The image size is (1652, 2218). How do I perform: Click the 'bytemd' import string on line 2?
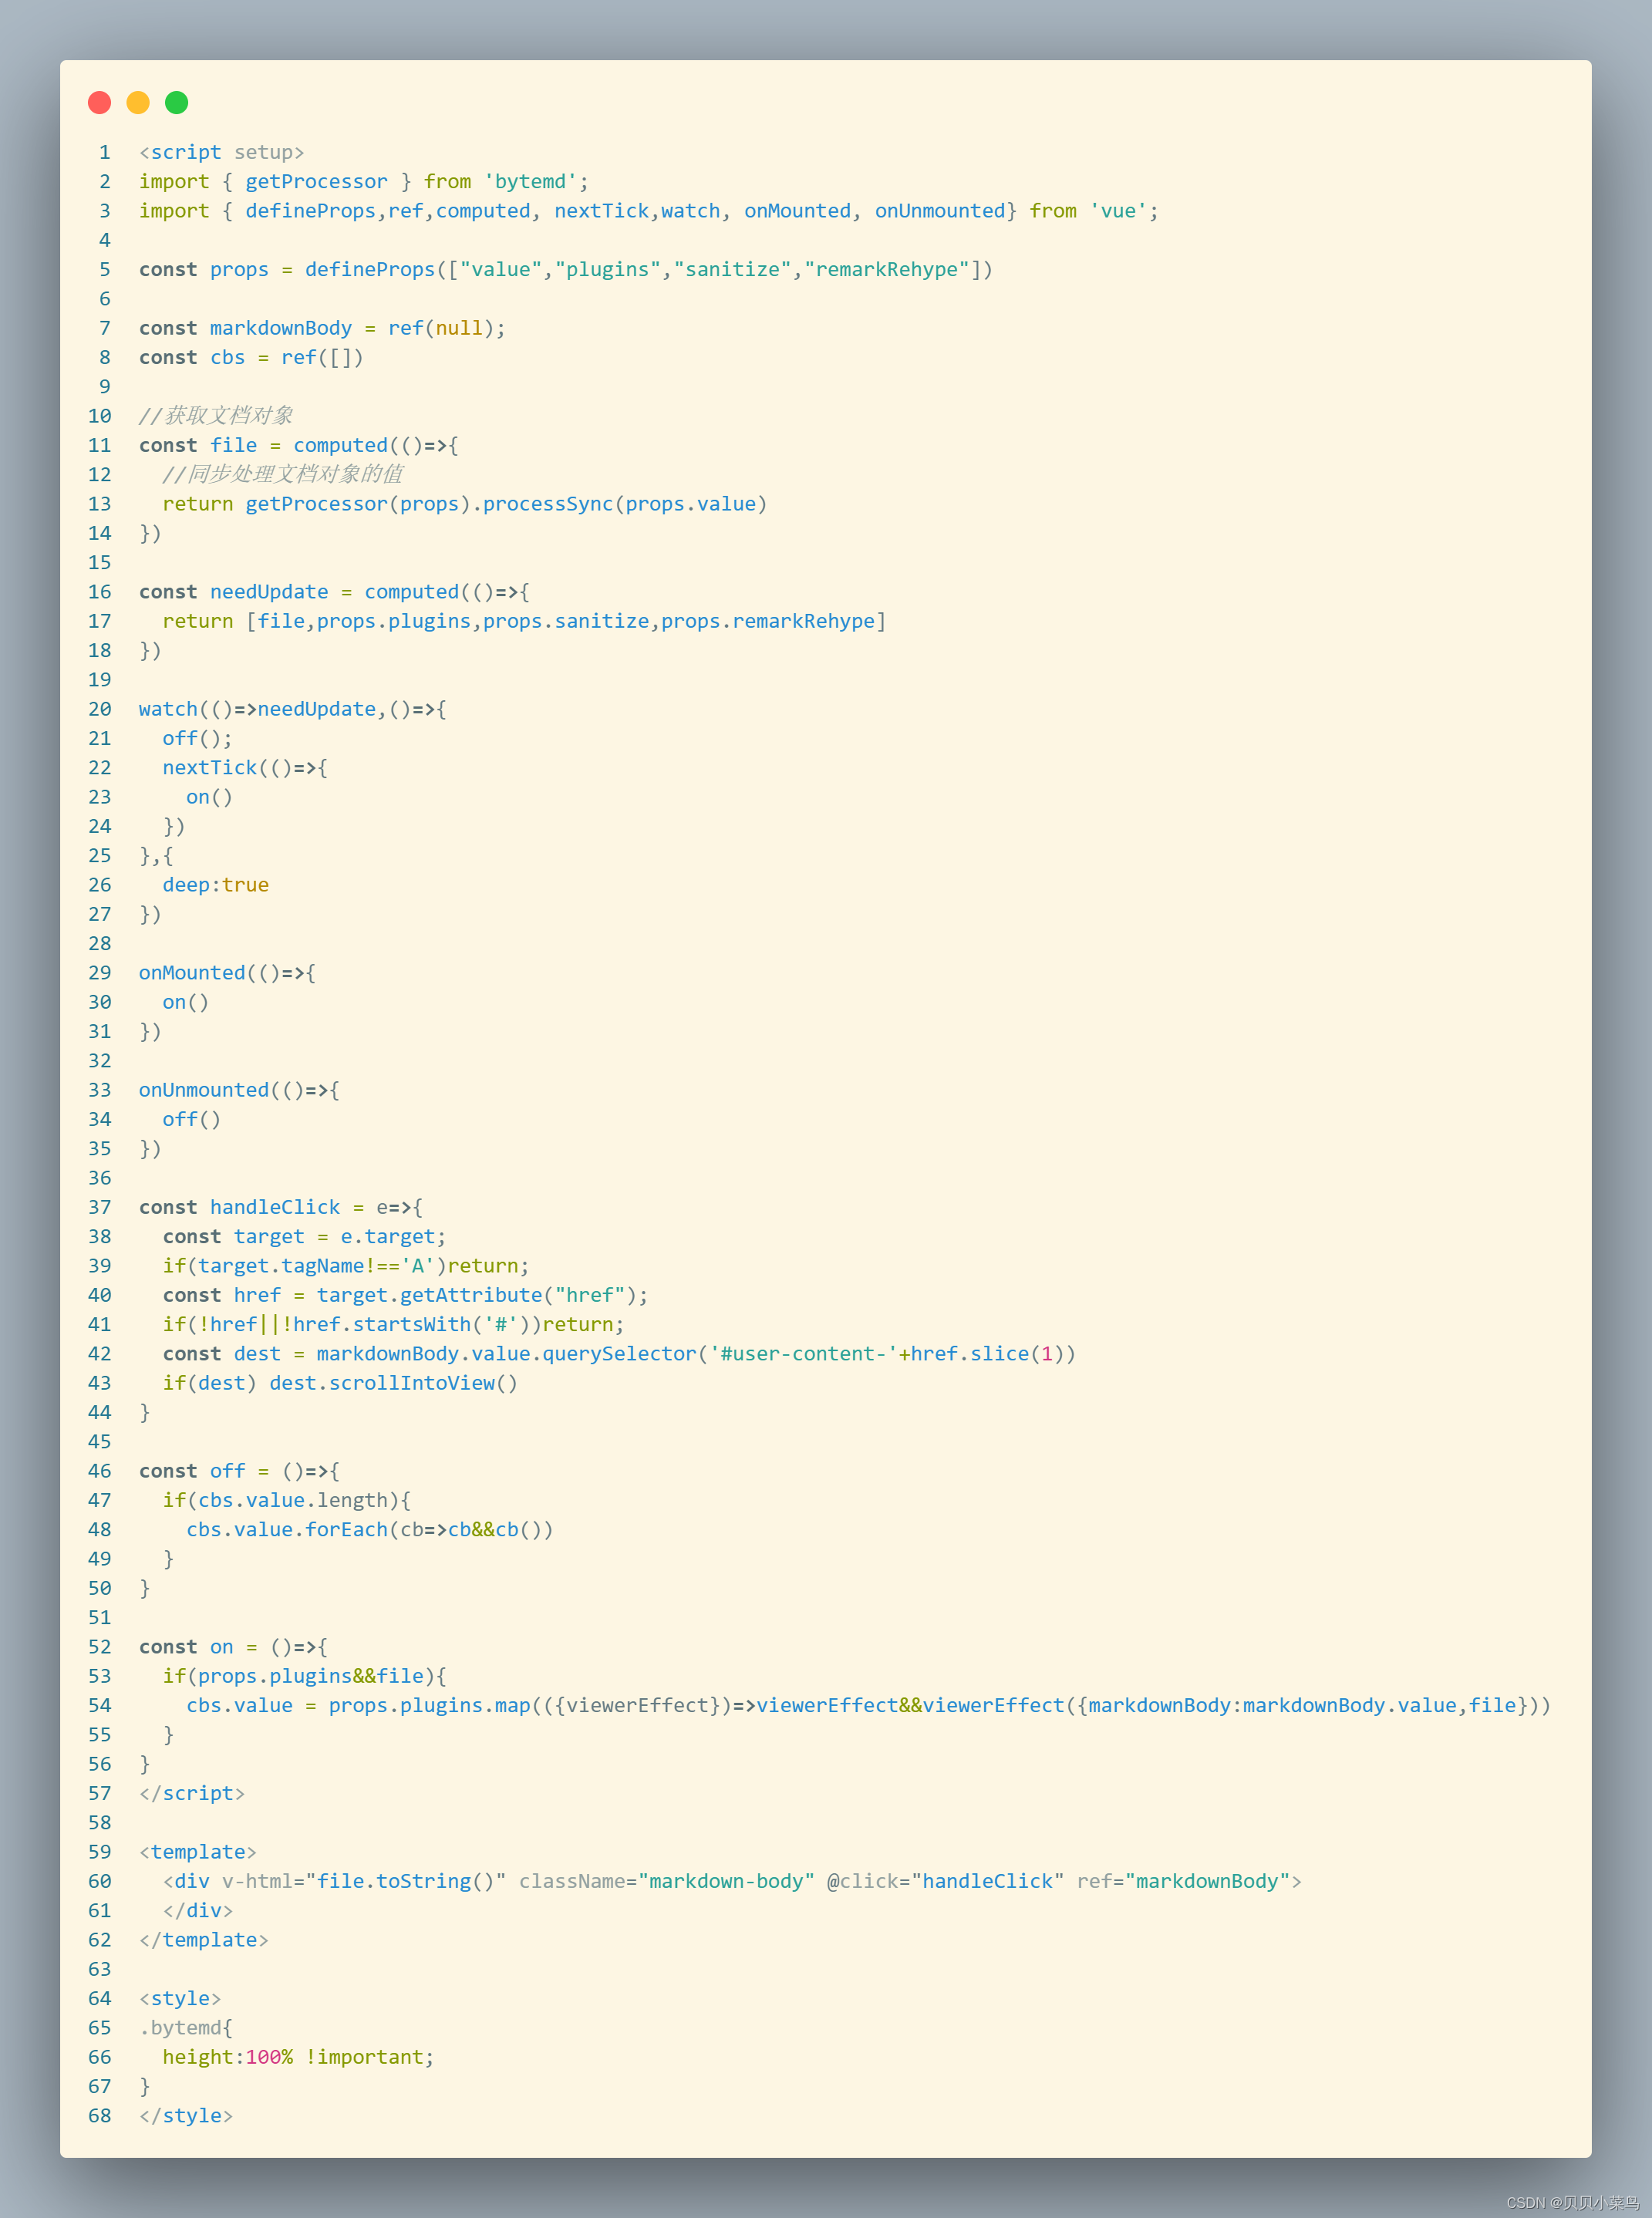point(530,182)
